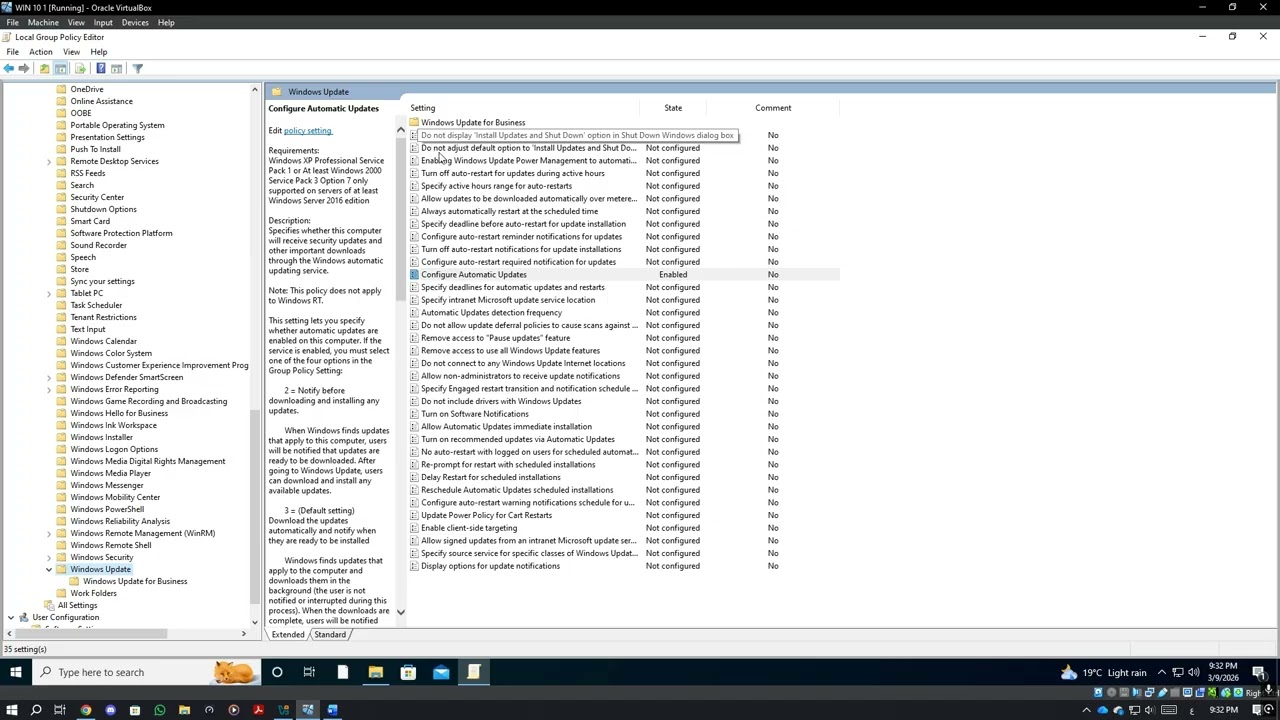The image size is (1280, 720).
Task: Click the tree pane's scroll-up arrow
Action: tap(254, 90)
